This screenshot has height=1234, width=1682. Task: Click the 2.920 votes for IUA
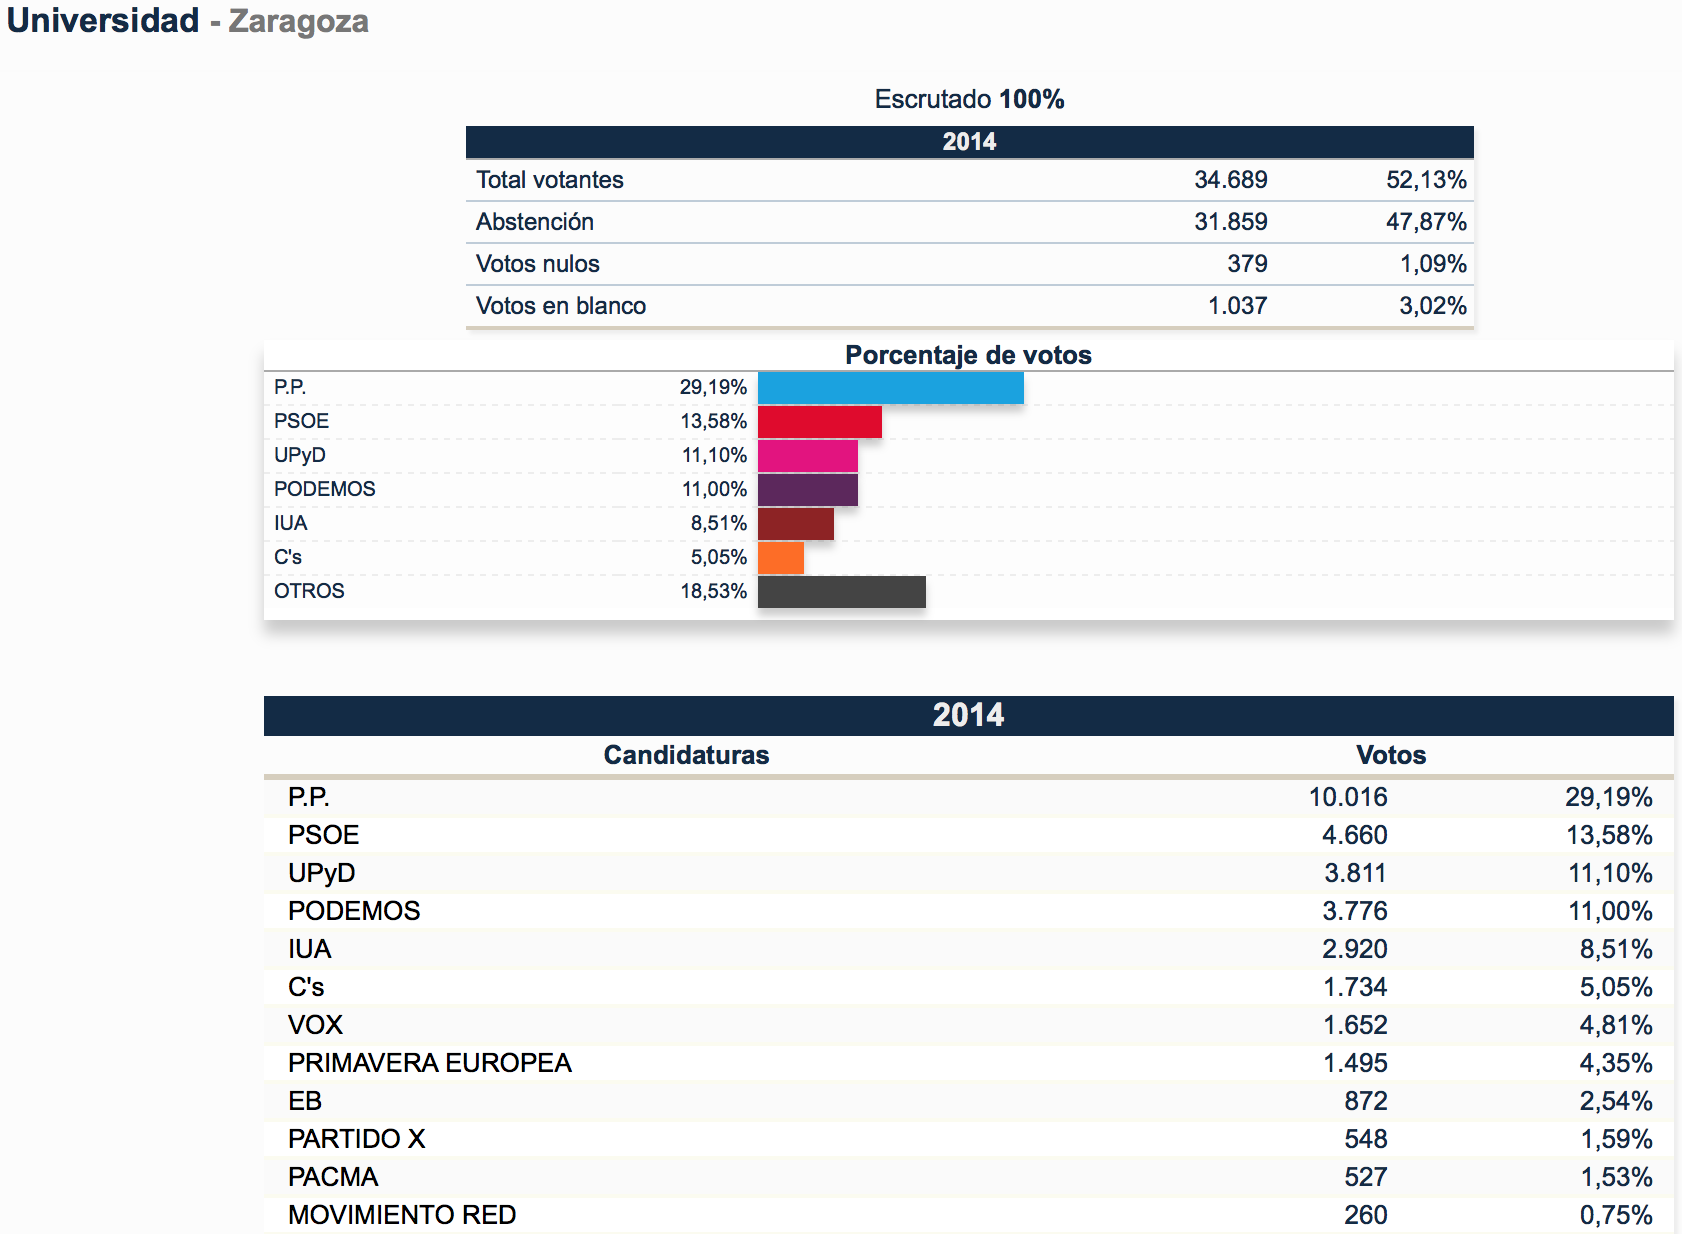tap(1354, 949)
